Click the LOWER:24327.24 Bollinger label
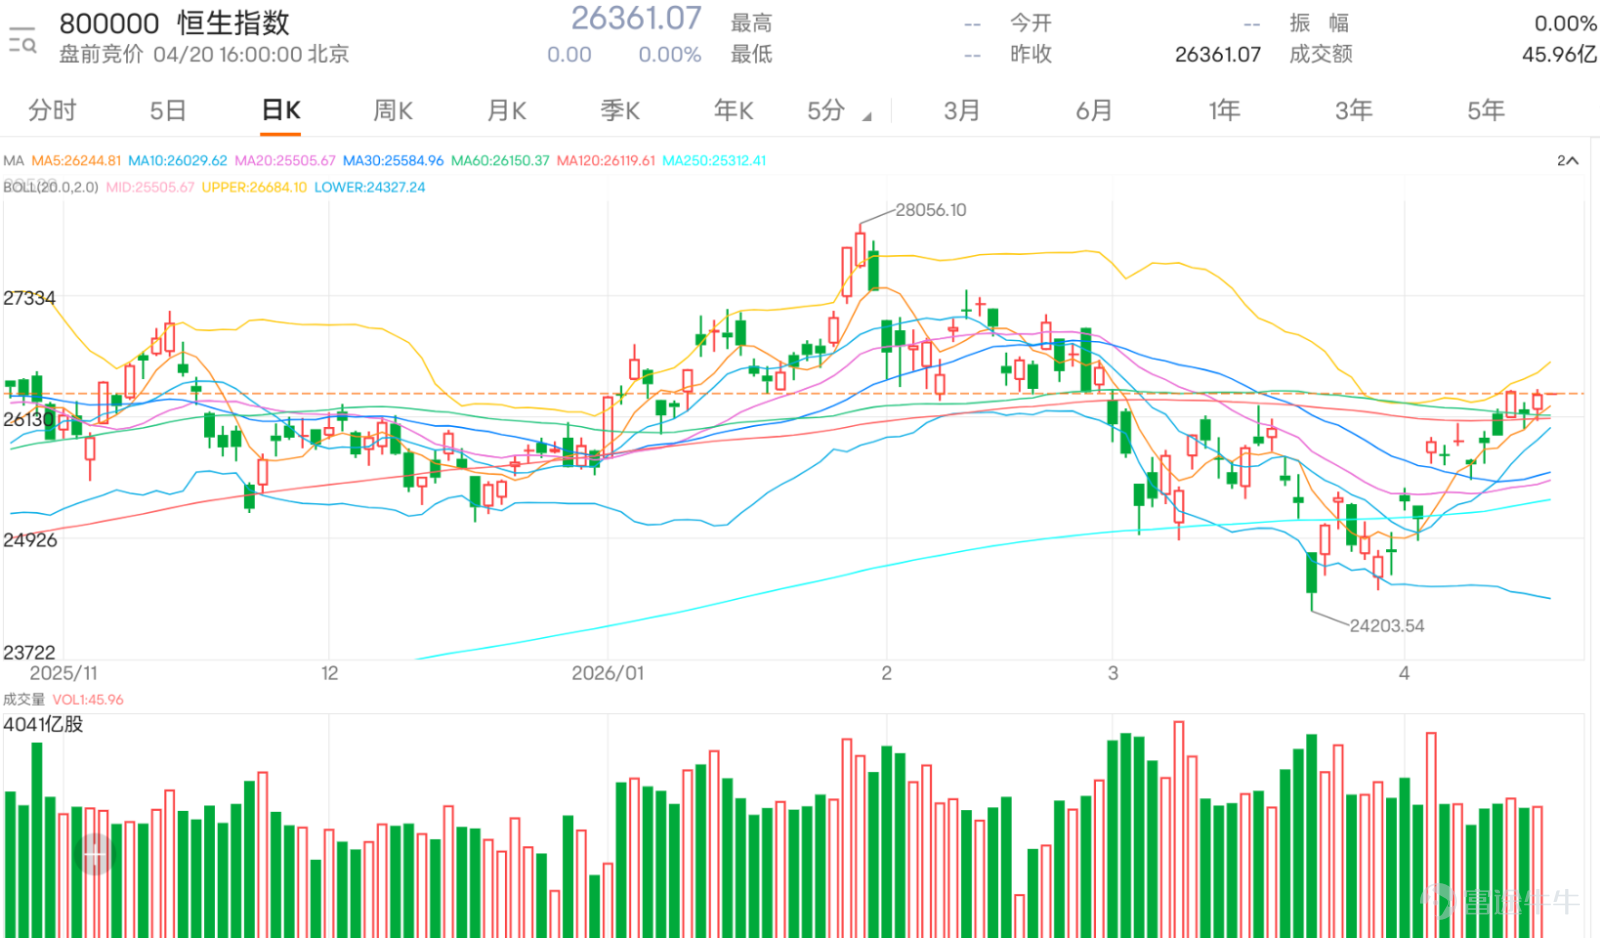 pos(370,187)
